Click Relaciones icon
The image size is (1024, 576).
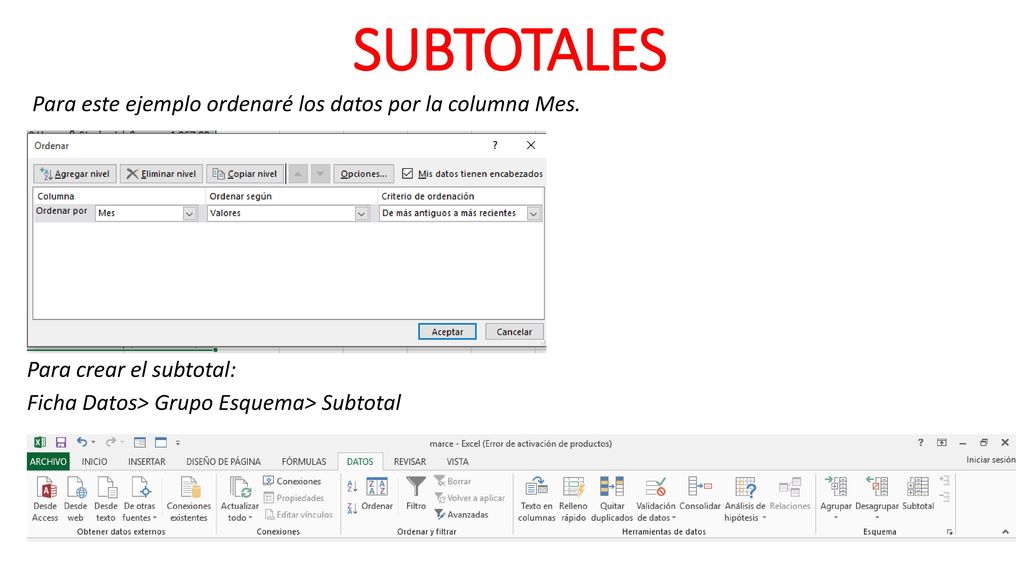coord(790,494)
